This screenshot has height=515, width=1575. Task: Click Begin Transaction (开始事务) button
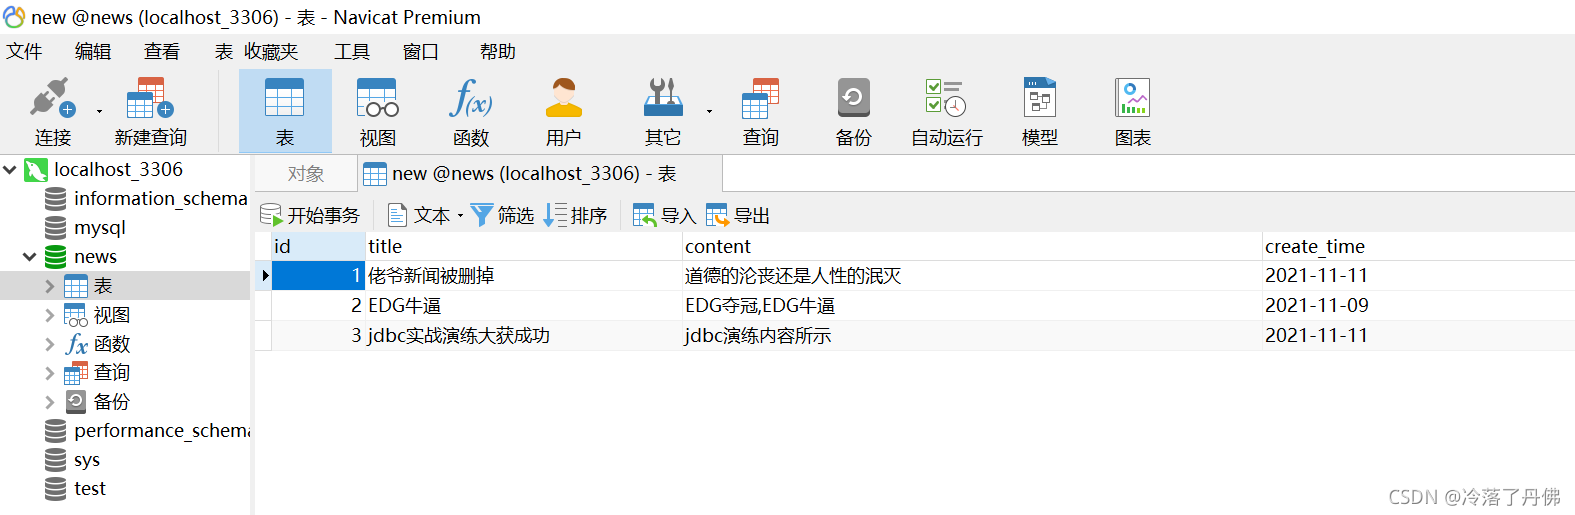[x=310, y=215]
